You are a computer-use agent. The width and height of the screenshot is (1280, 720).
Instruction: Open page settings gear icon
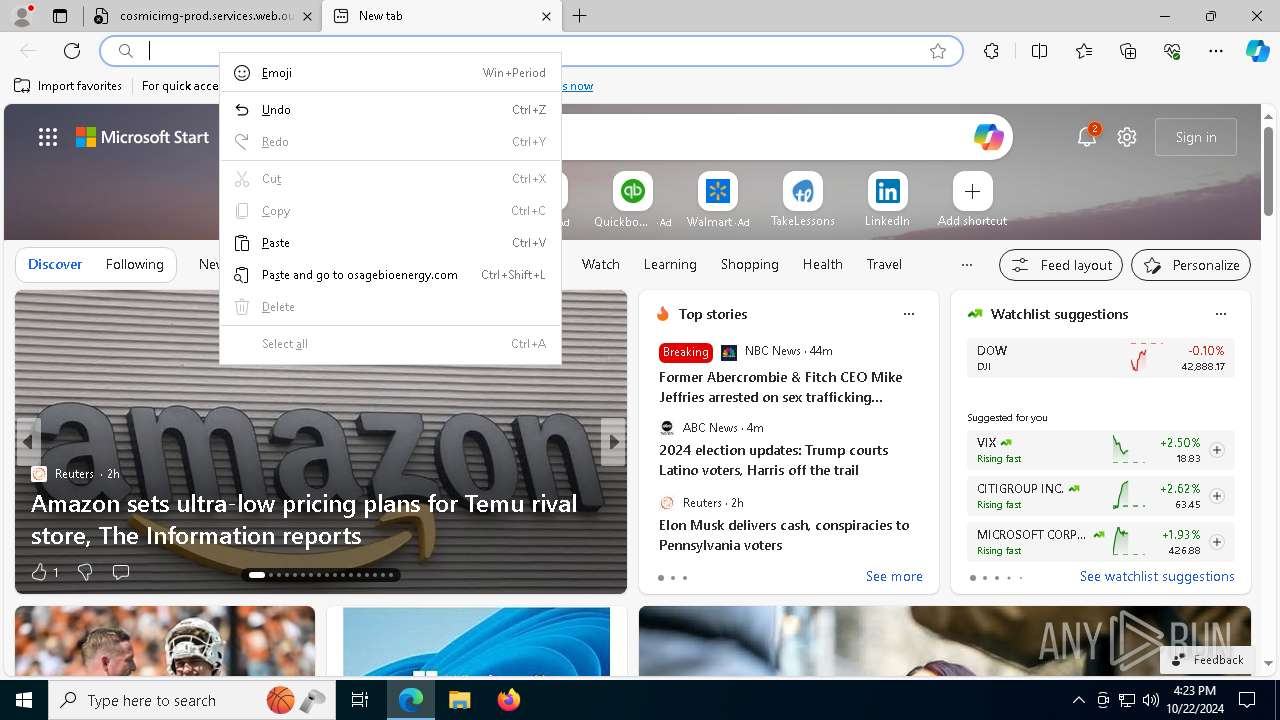click(1127, 137)
